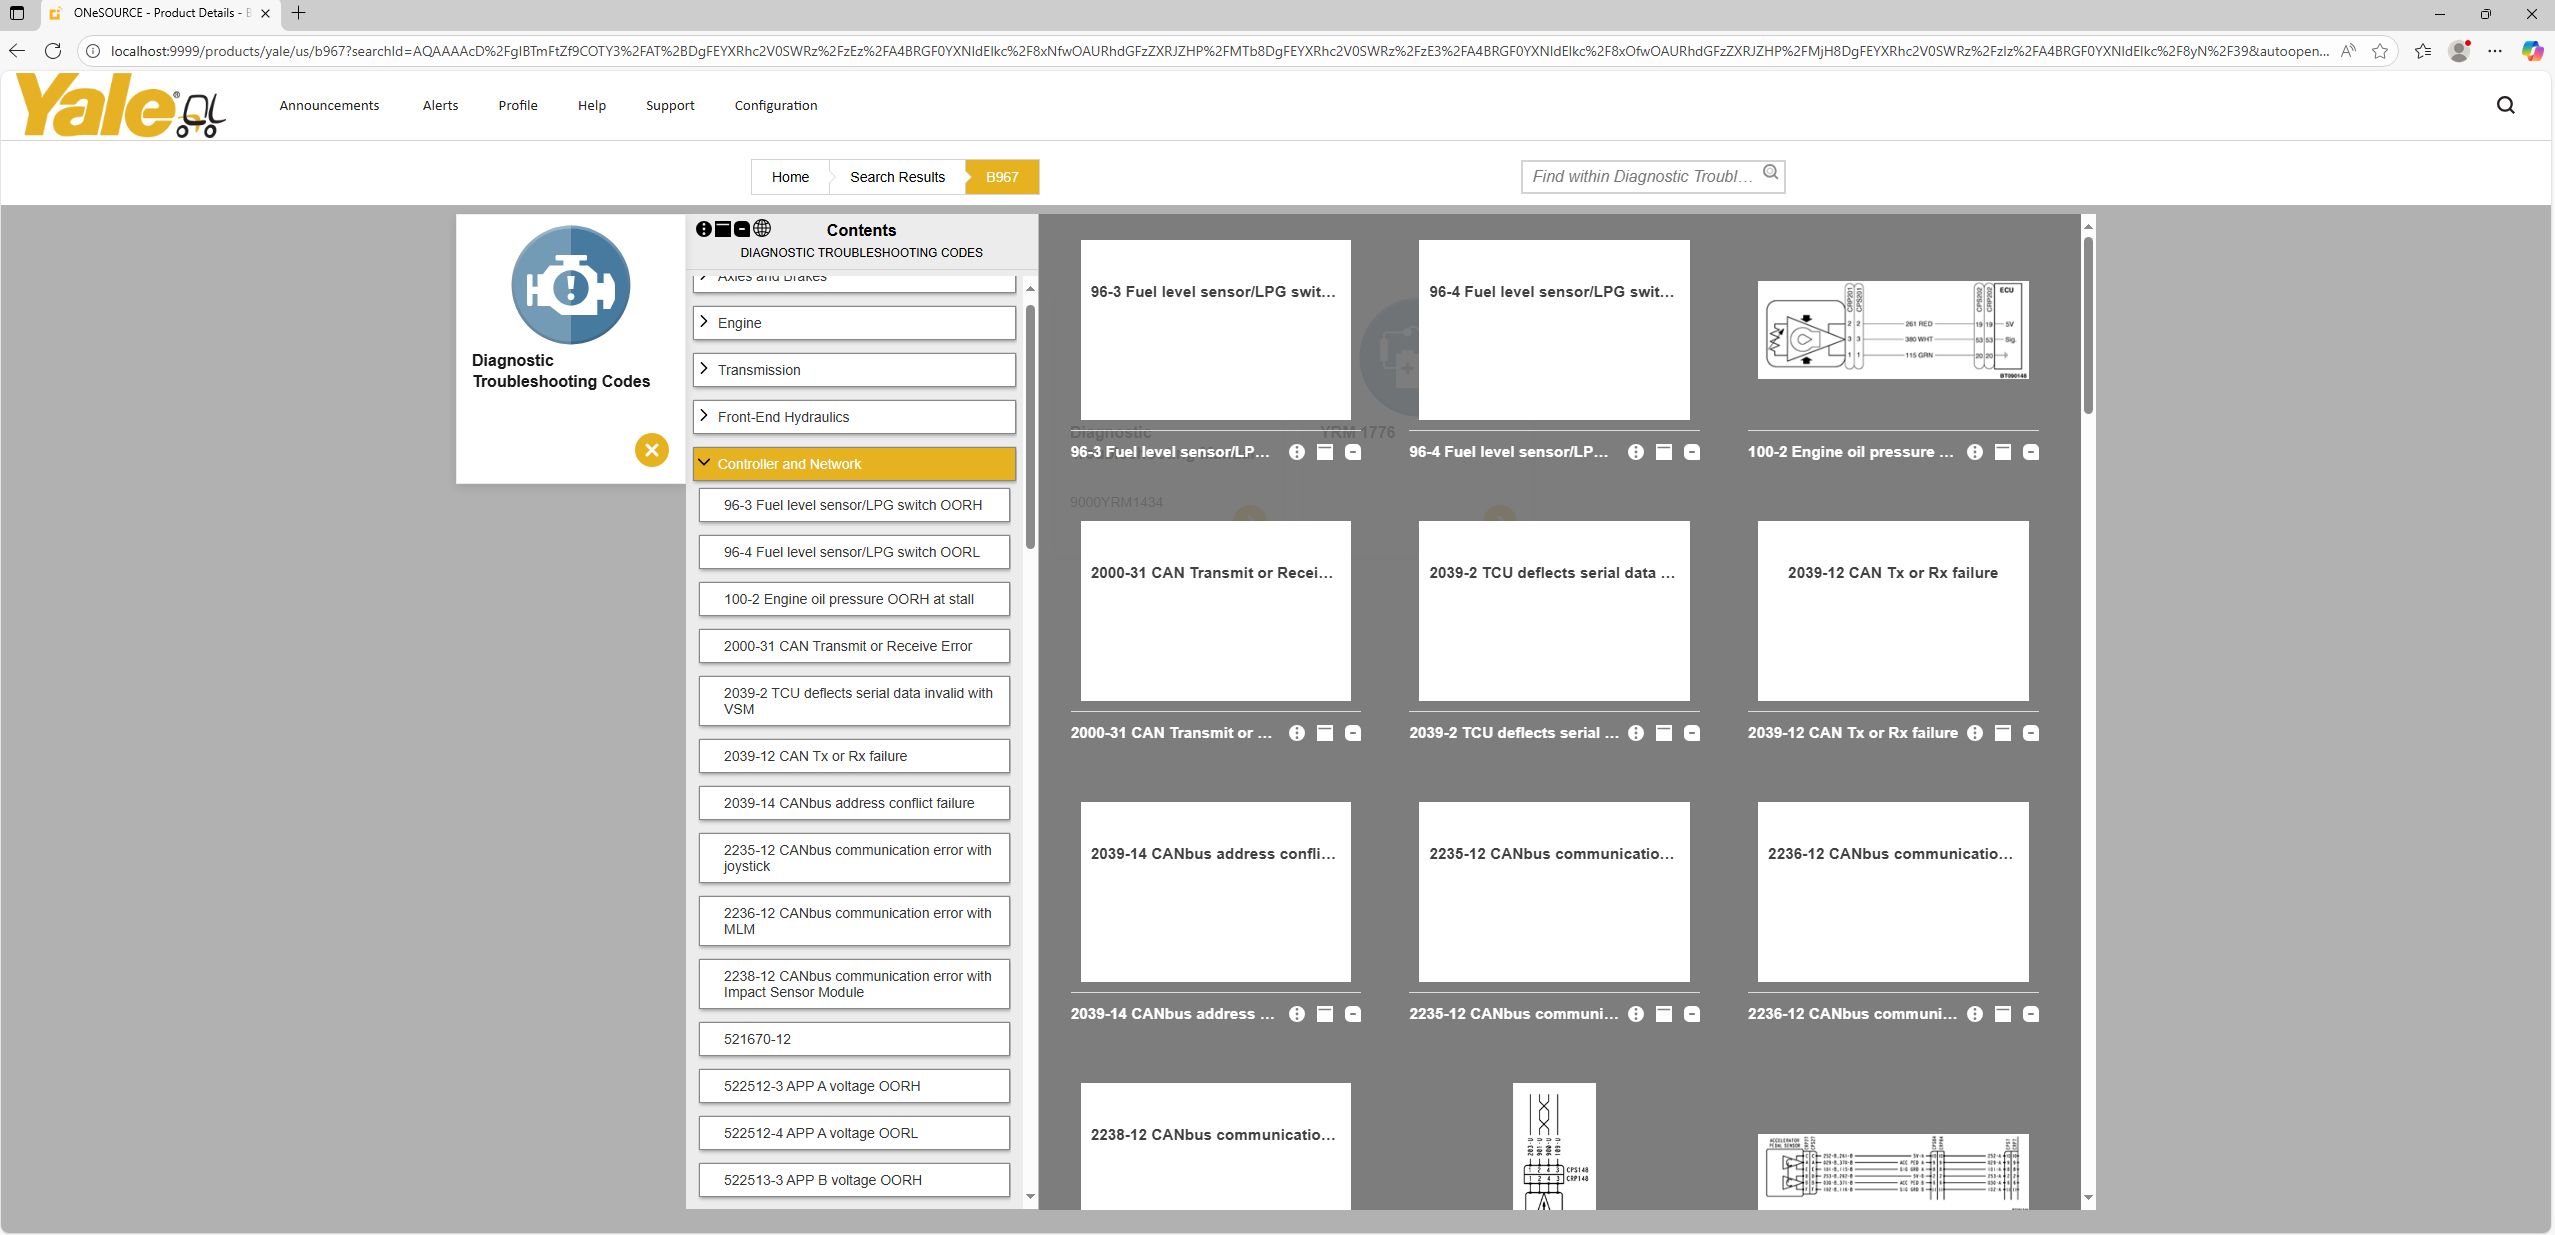Viewport: 2555px width, 1235px height.
Task: Click the remove icon in Contents header
Action: [x=742, y=229]
